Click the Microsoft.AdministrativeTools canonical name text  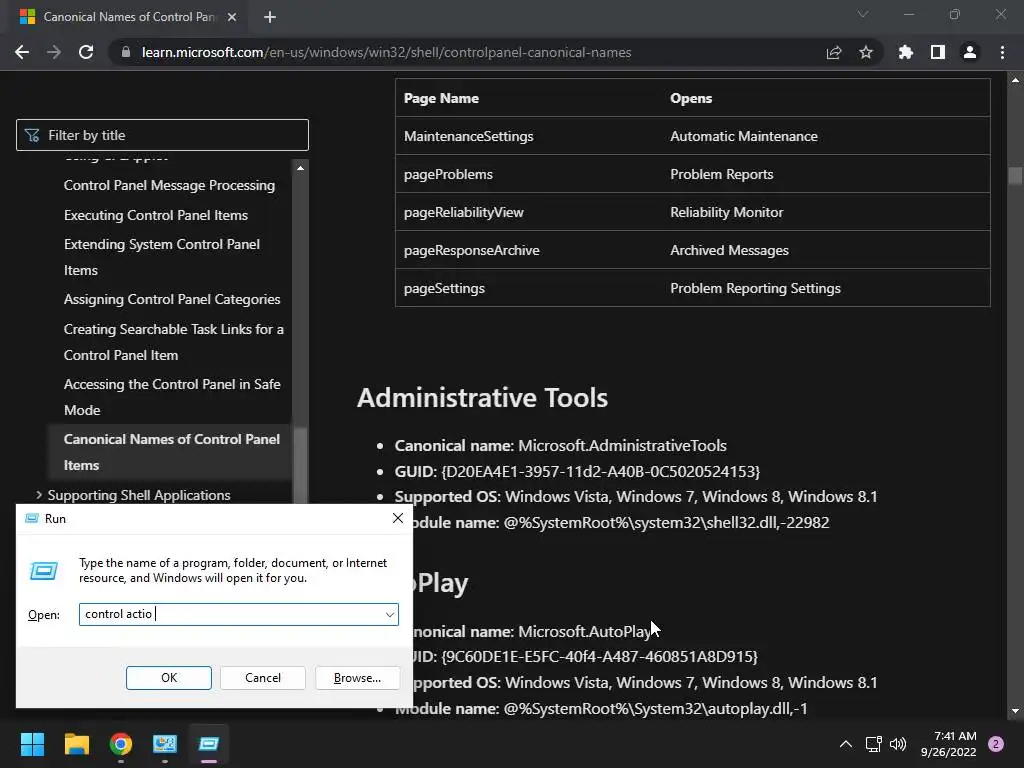coord(622,445)
